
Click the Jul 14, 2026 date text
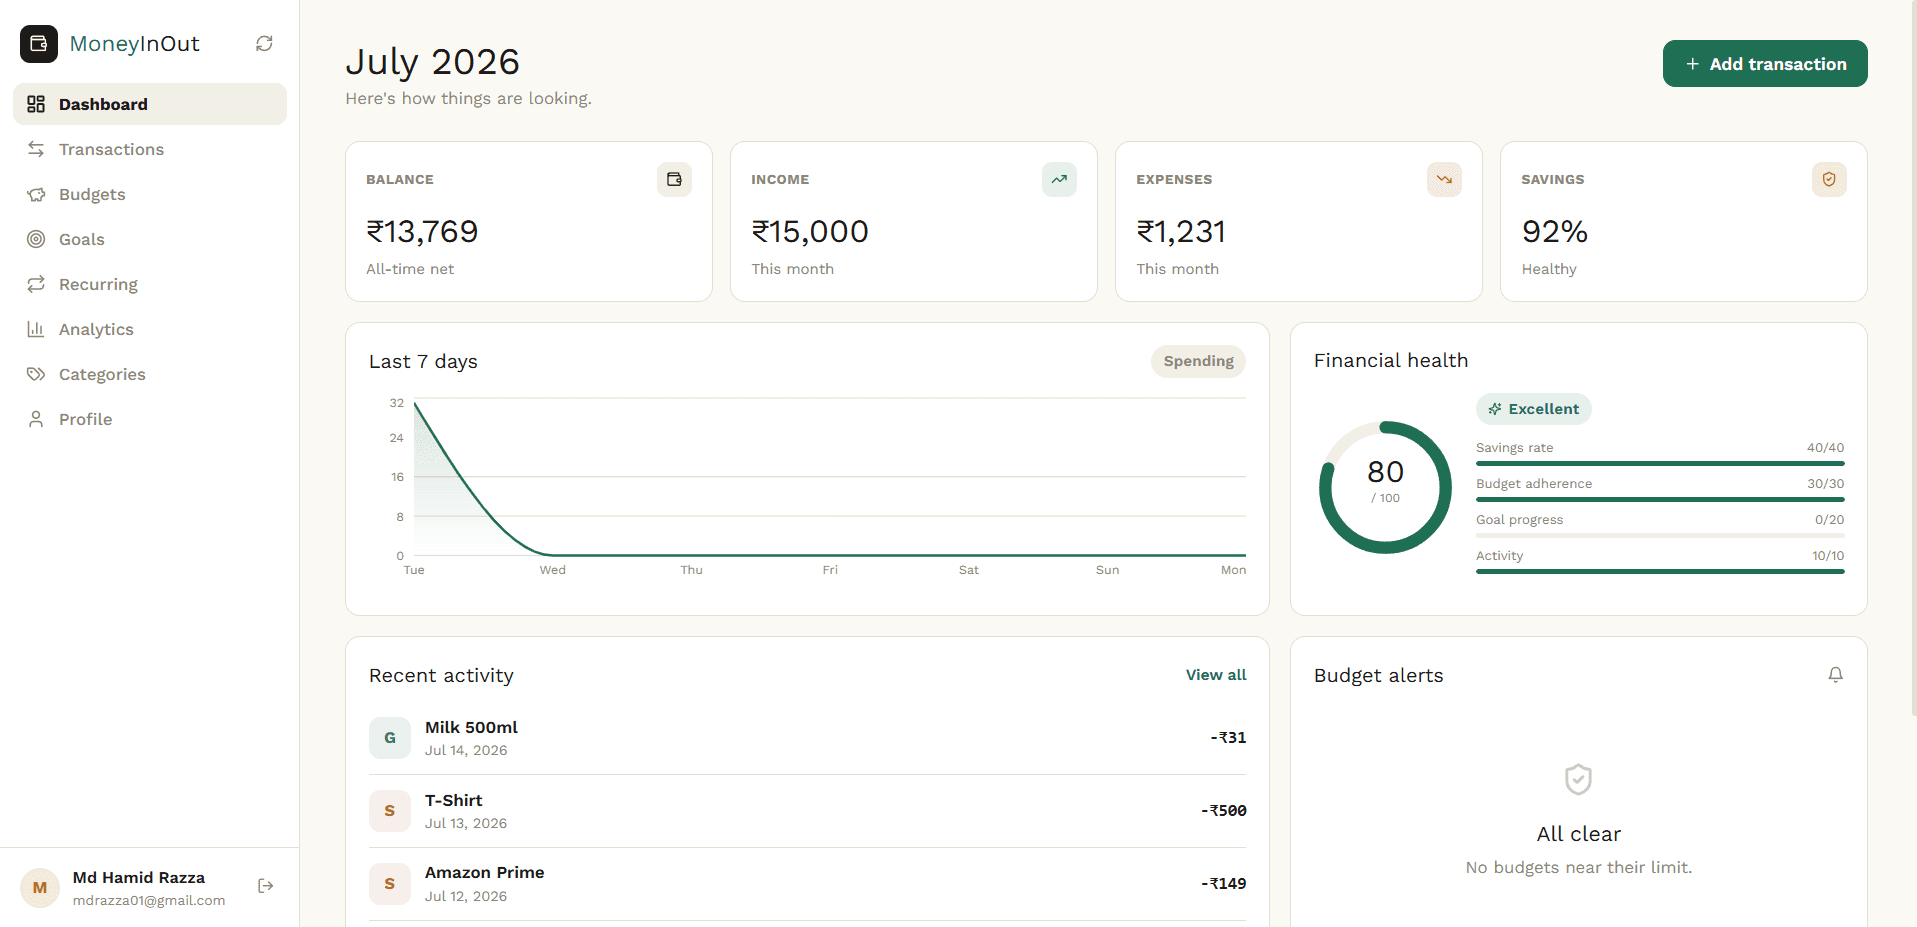[x=466, y=750]
